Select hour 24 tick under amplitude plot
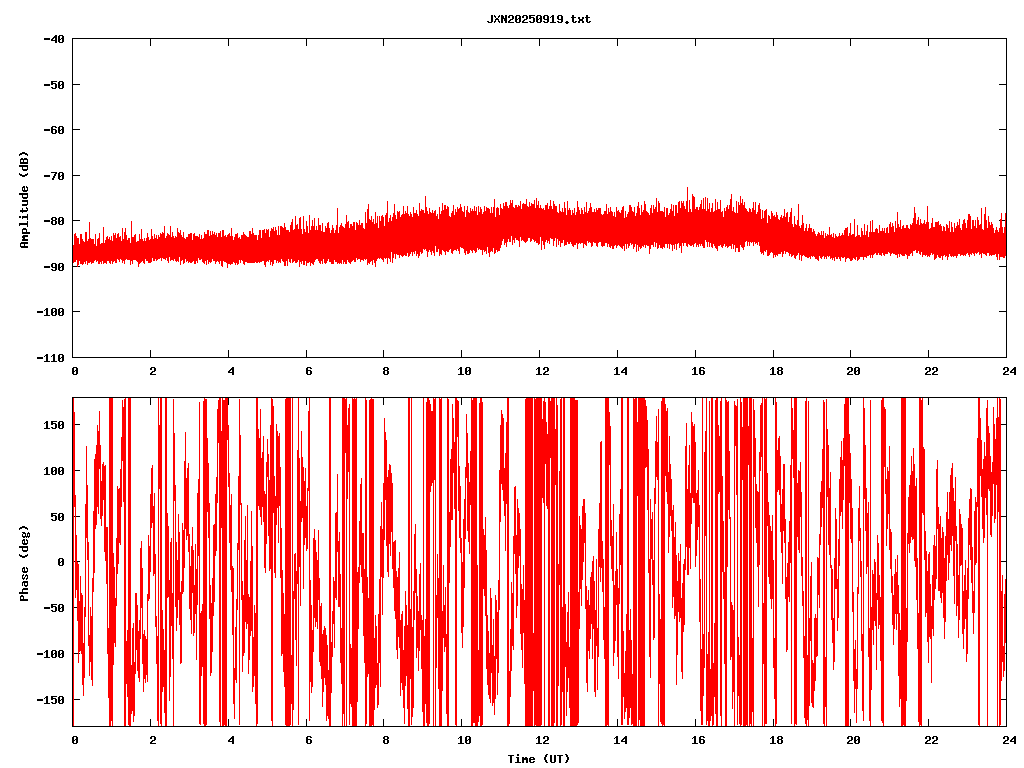 (x=1006, y=371)
